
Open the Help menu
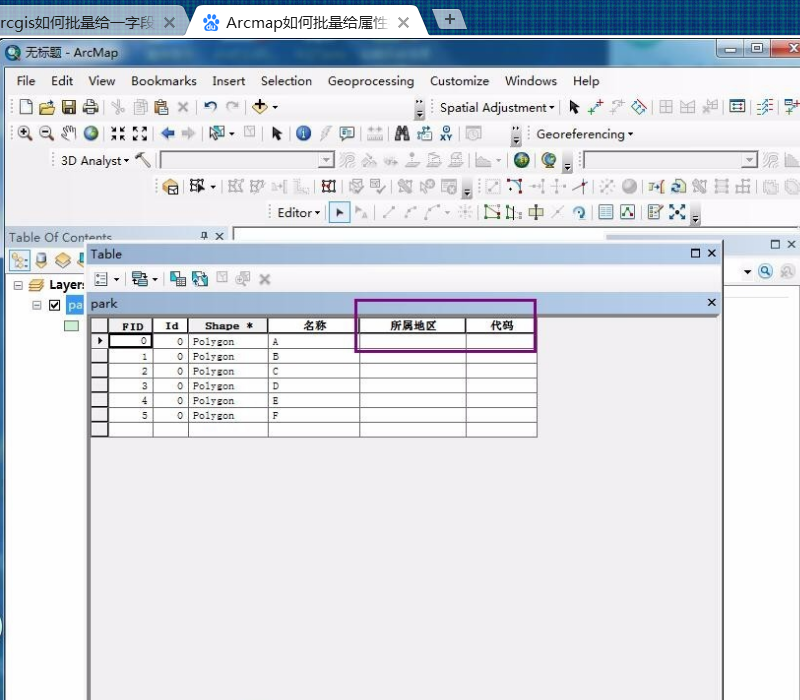point(586,81)
